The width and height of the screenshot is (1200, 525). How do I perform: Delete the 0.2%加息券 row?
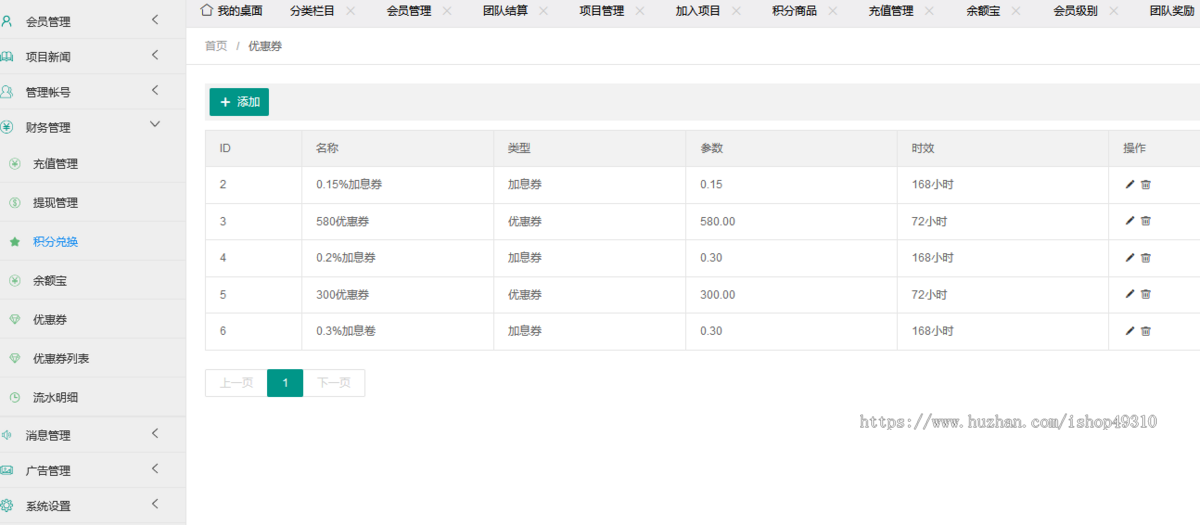[x=1146, y=257]
